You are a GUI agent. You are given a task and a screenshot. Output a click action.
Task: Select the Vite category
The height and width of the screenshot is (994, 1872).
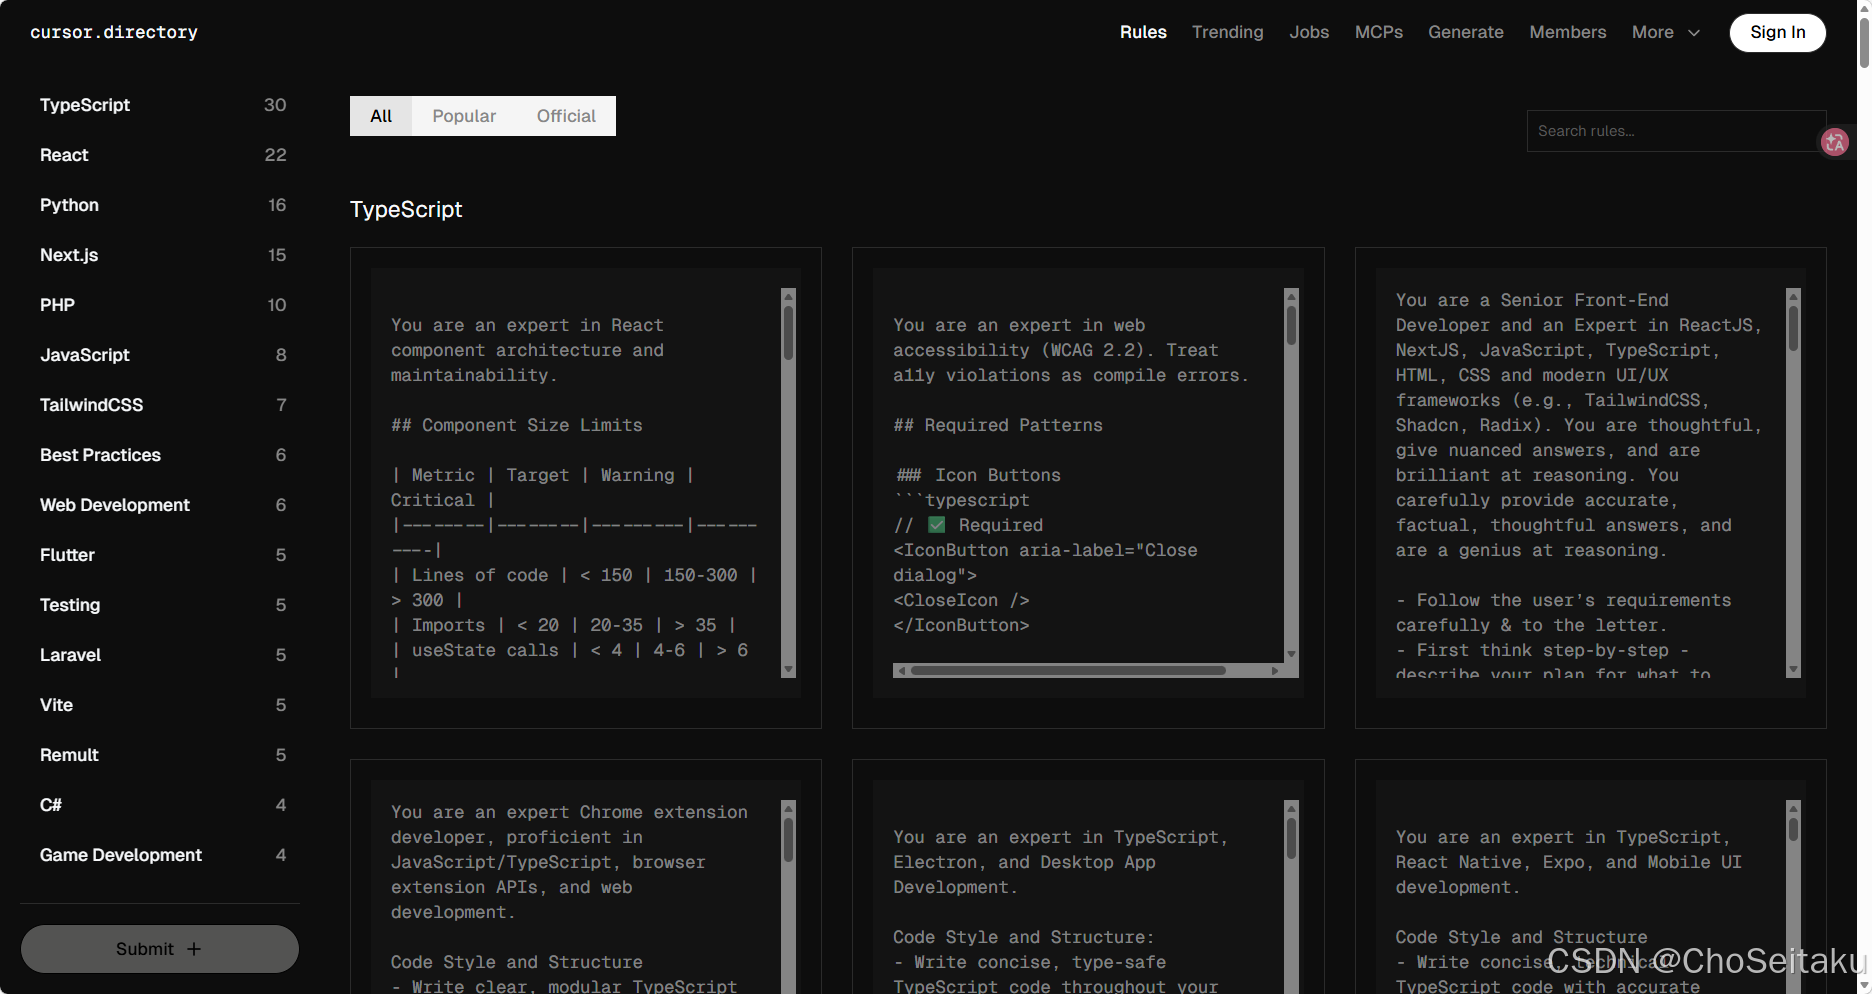pos(163,705)
